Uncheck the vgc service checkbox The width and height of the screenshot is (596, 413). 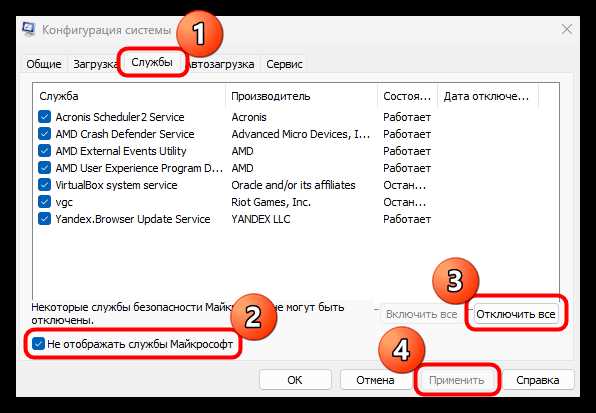tap(44, 202)
